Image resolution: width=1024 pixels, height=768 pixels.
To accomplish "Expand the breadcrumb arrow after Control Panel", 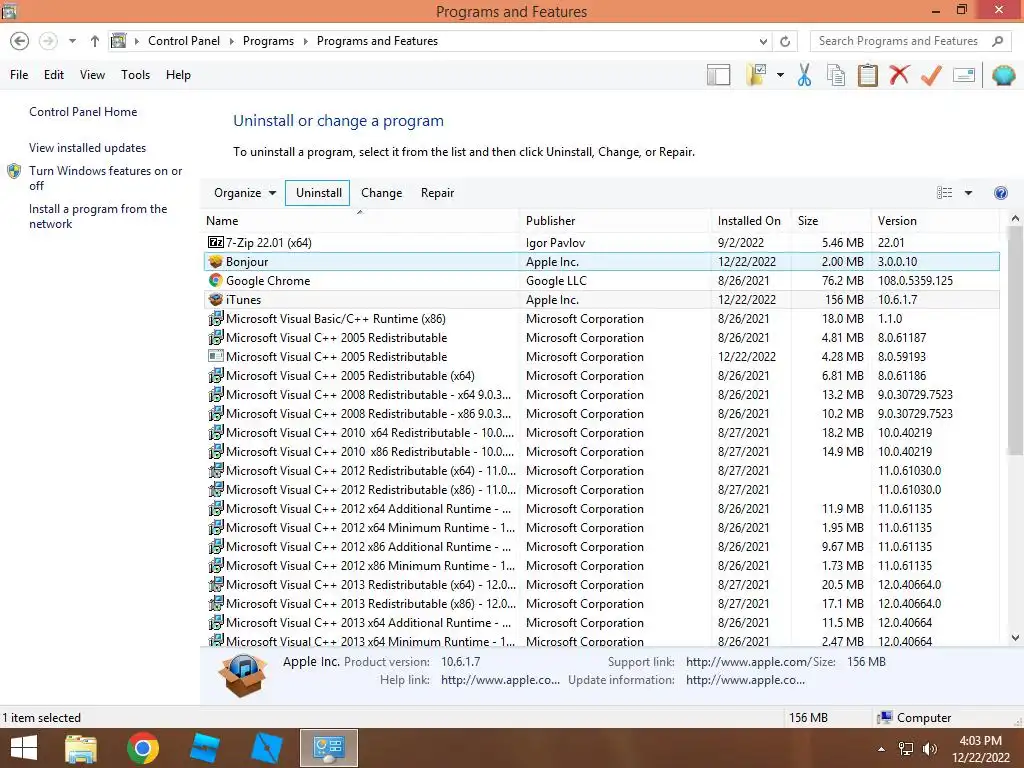I will 231,41.
